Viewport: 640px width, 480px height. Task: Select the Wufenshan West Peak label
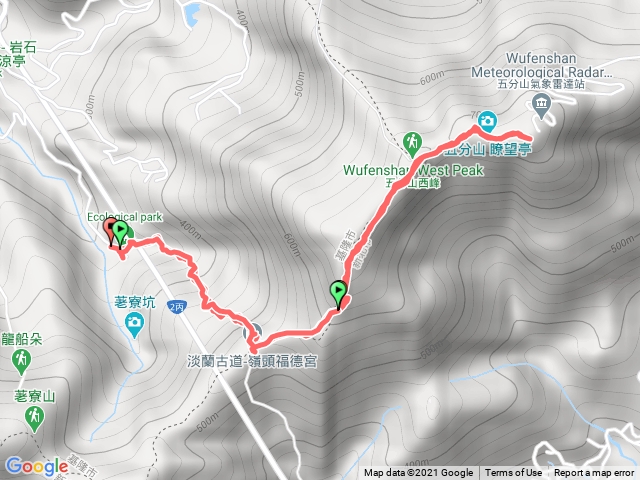(413, 170)
